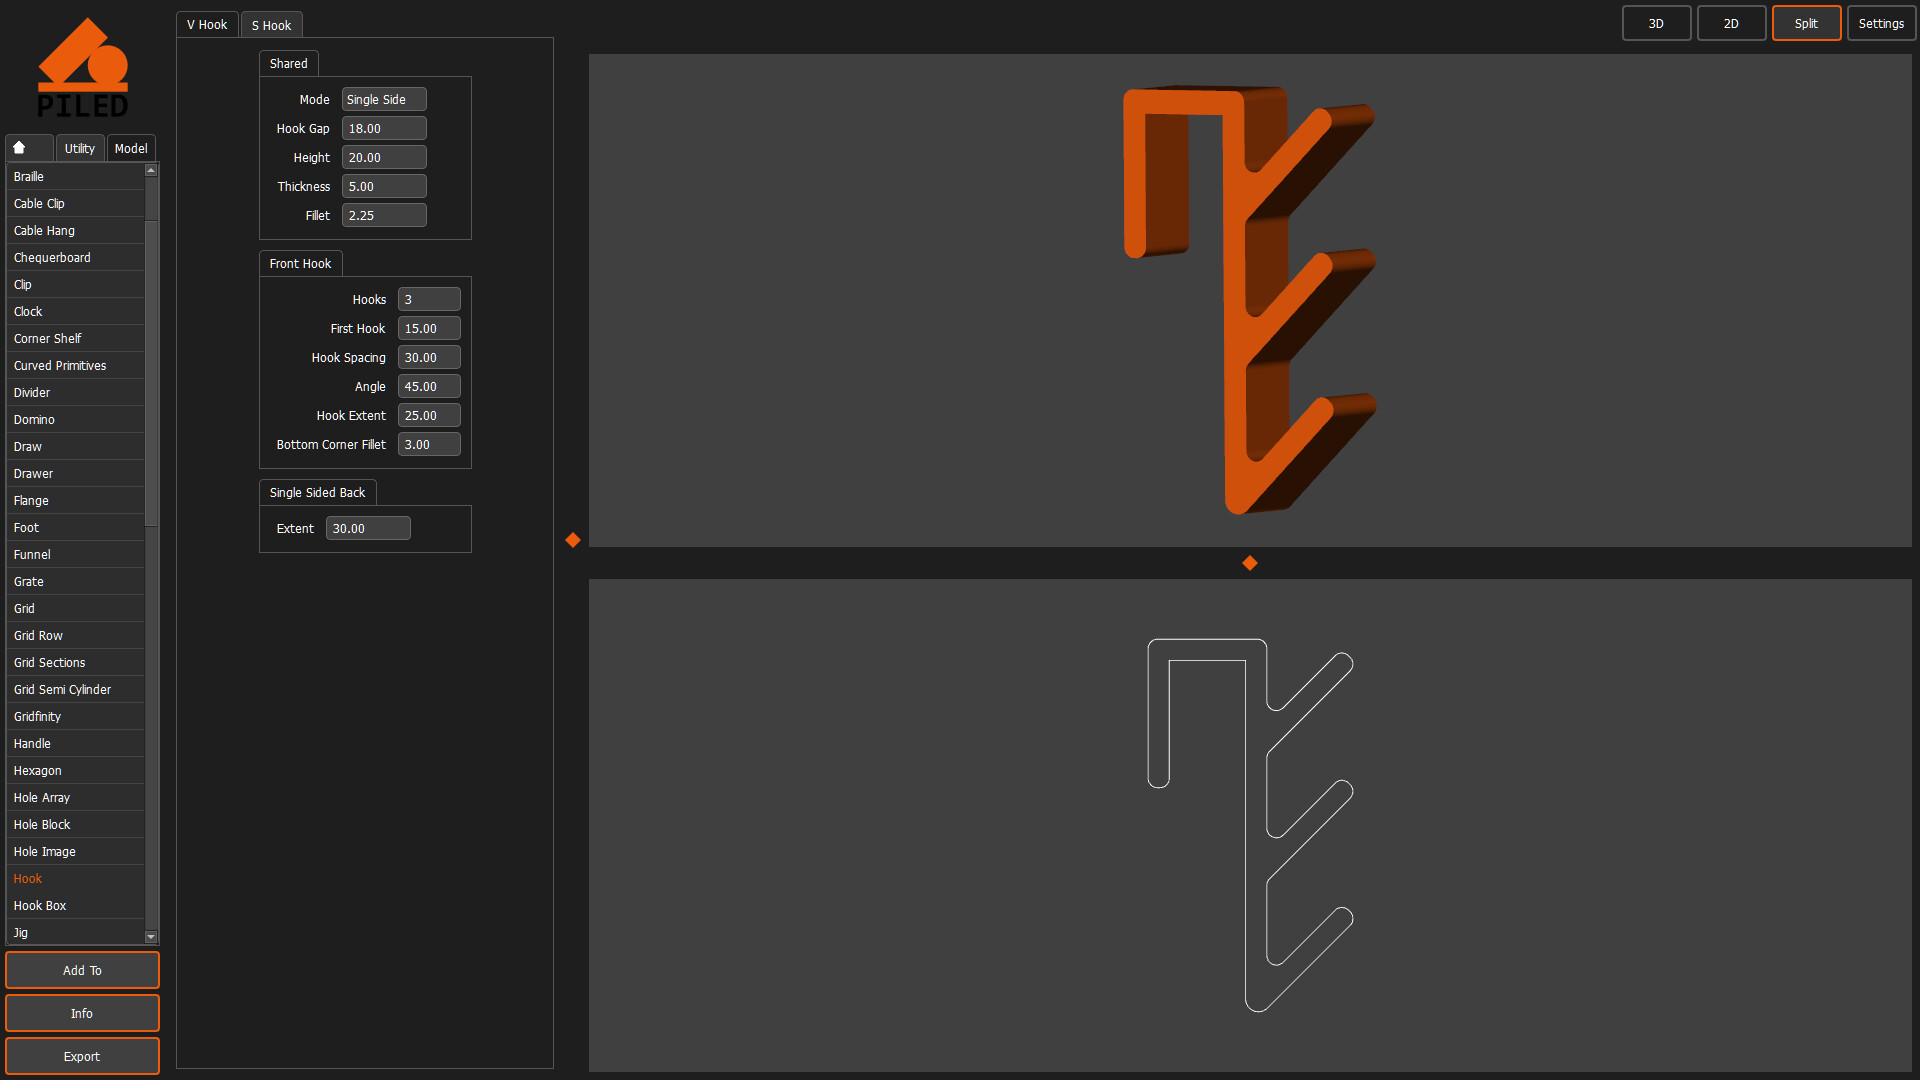Select Funnel in the model list

pos(75,555)
